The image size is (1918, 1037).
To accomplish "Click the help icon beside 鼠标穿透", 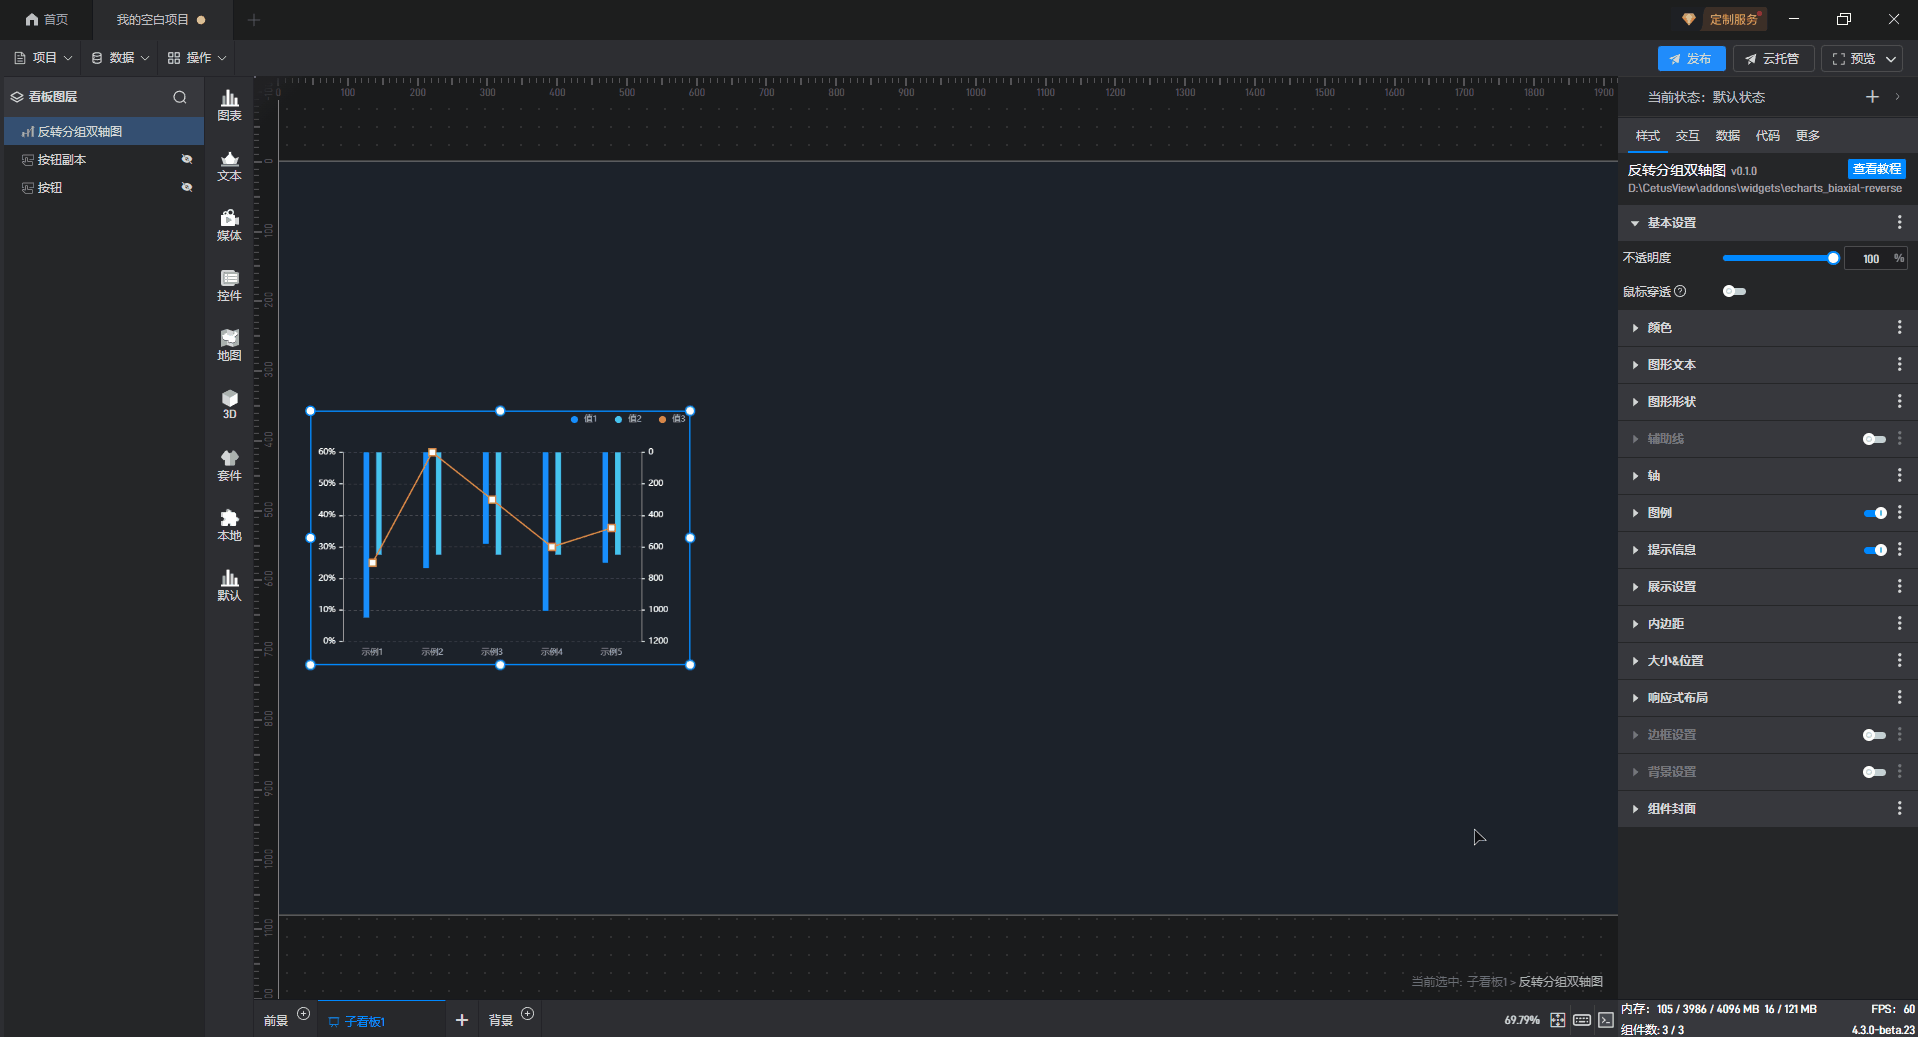I will pos(1681,292).
